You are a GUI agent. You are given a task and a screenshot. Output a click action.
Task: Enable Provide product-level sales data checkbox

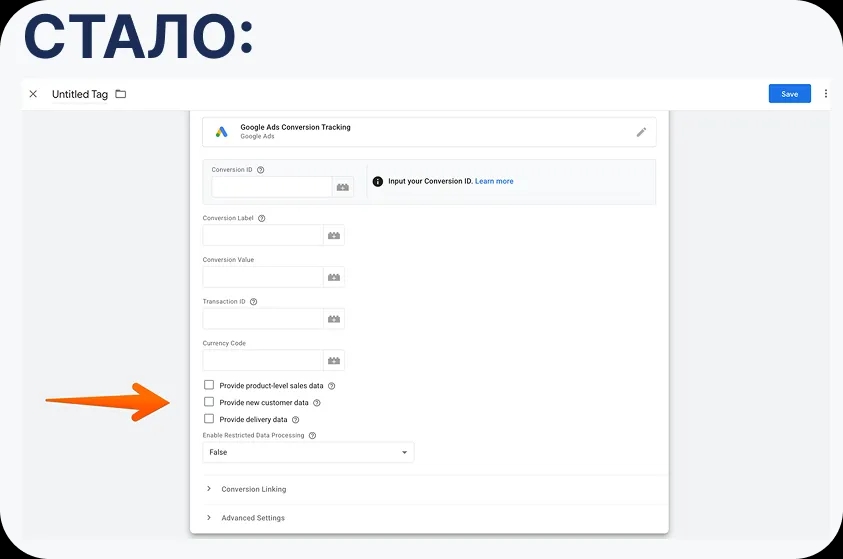209,385
